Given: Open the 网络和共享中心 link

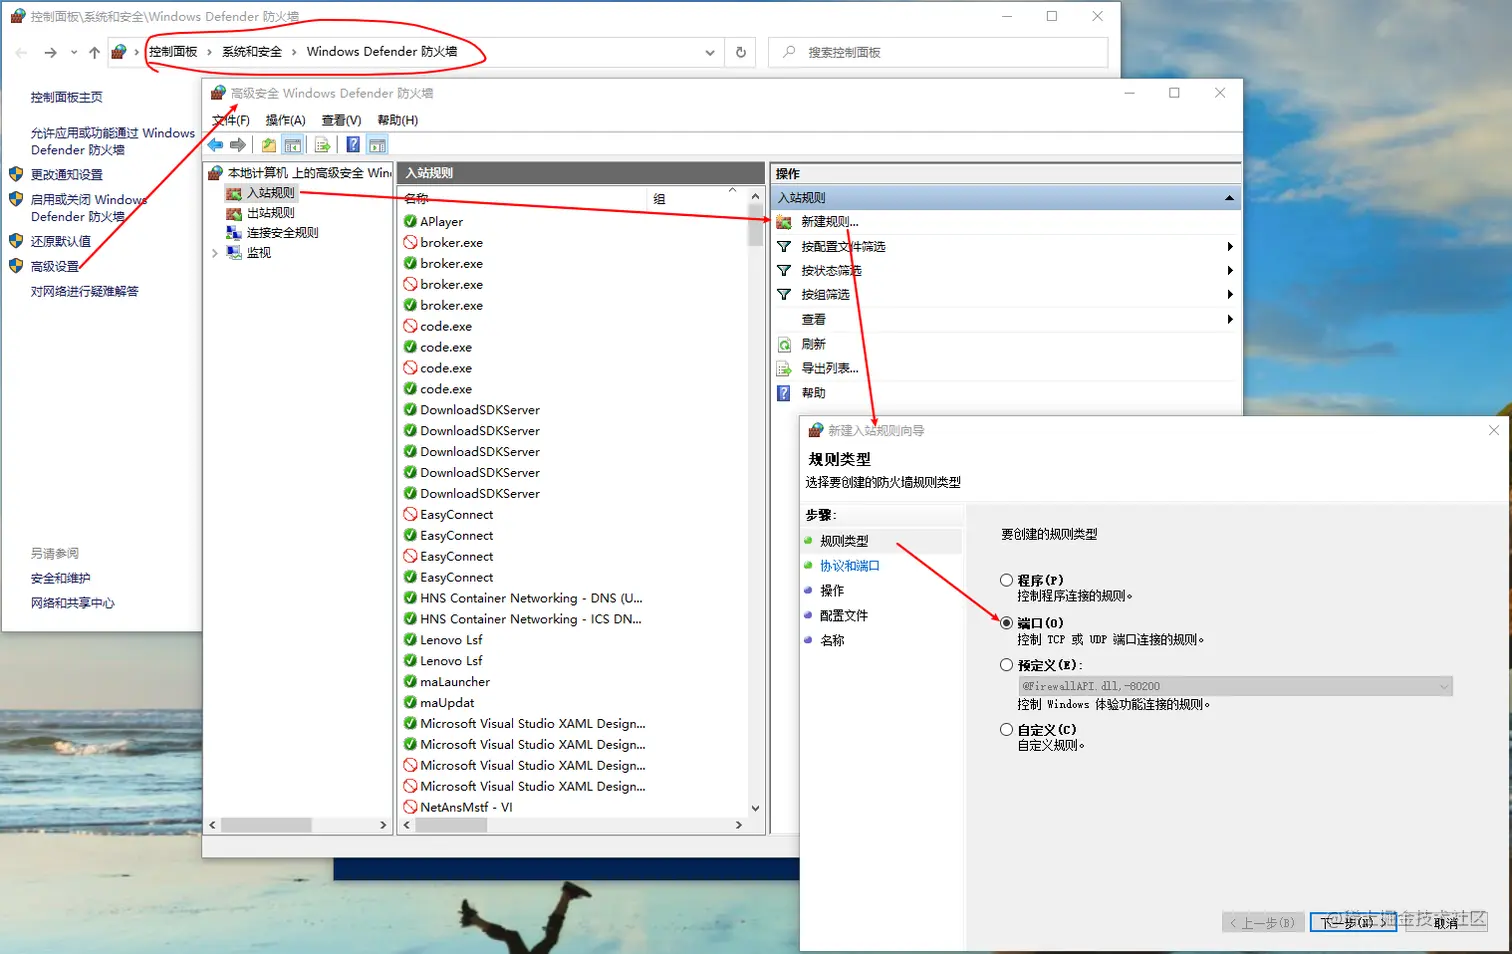Looking at the screenshot, I should click(72, 603).
